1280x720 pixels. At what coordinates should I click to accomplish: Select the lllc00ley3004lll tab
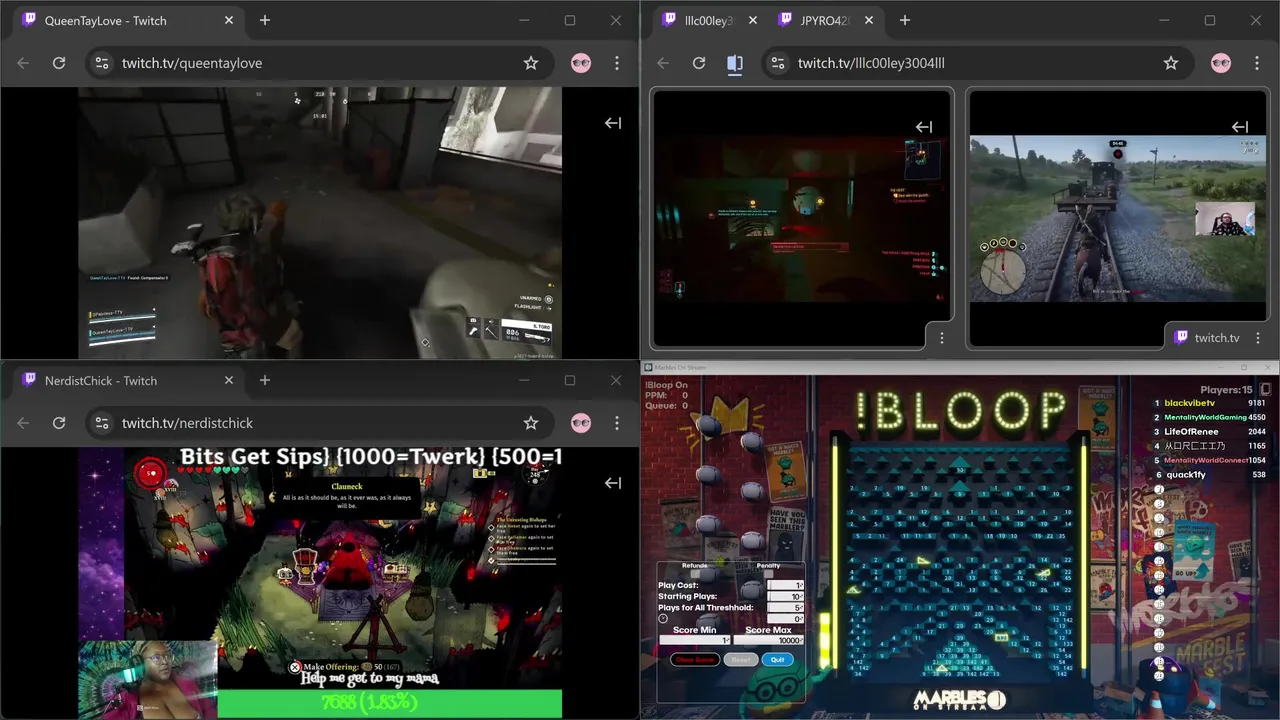[708, 20]
